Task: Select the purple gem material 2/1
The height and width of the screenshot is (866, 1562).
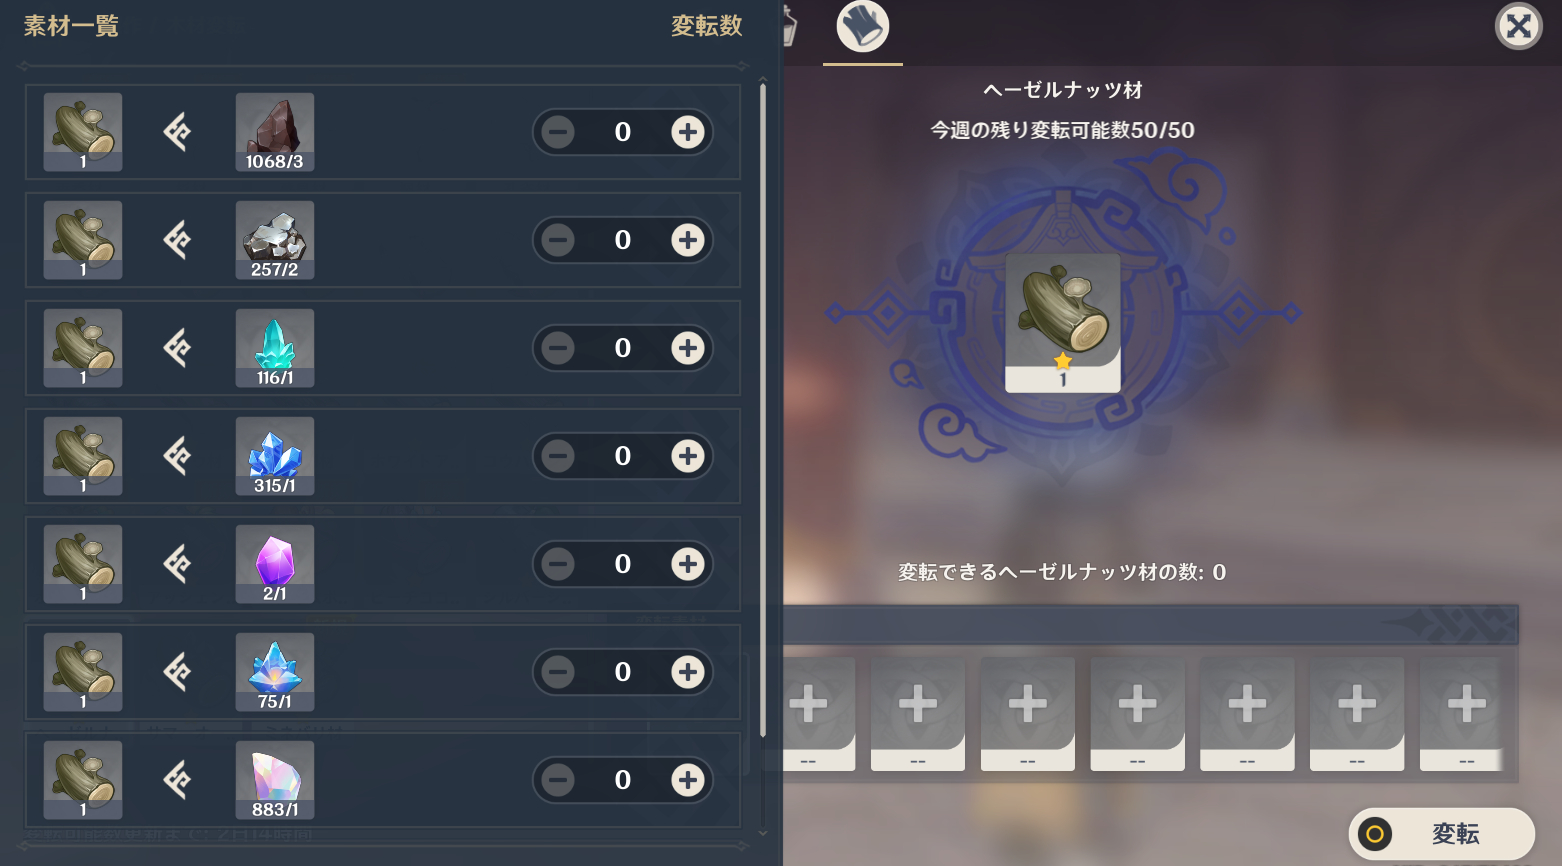Action: (275, 564)
